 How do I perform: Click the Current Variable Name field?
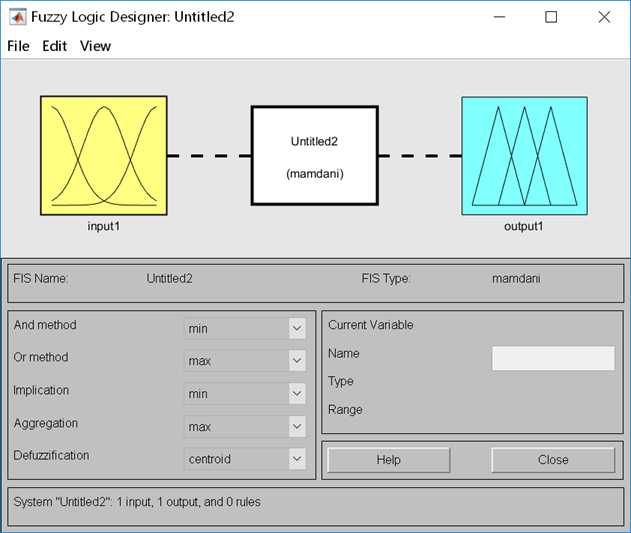553,358
